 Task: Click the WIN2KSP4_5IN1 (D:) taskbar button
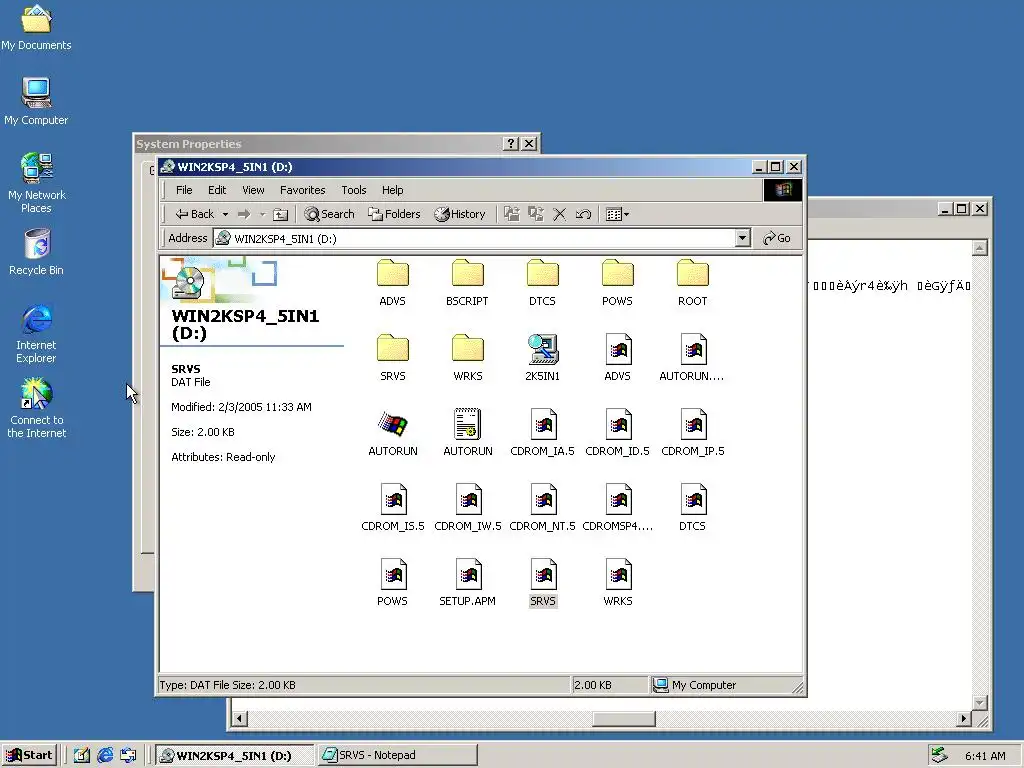click(236, 756)
